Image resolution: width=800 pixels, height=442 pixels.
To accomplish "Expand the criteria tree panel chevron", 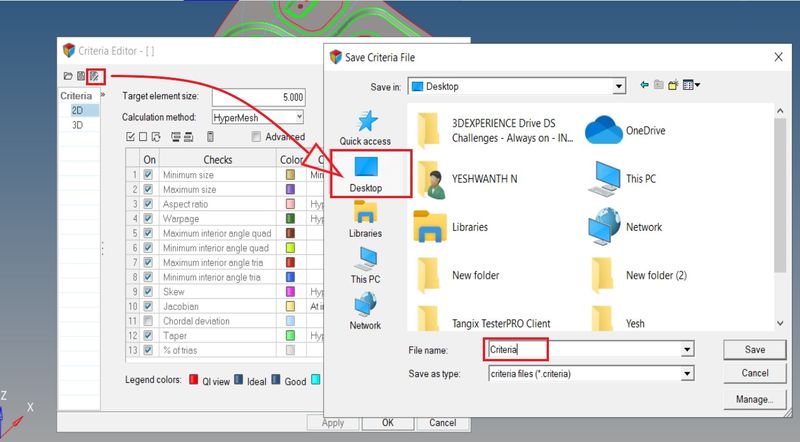I will (x=103, y=95).
